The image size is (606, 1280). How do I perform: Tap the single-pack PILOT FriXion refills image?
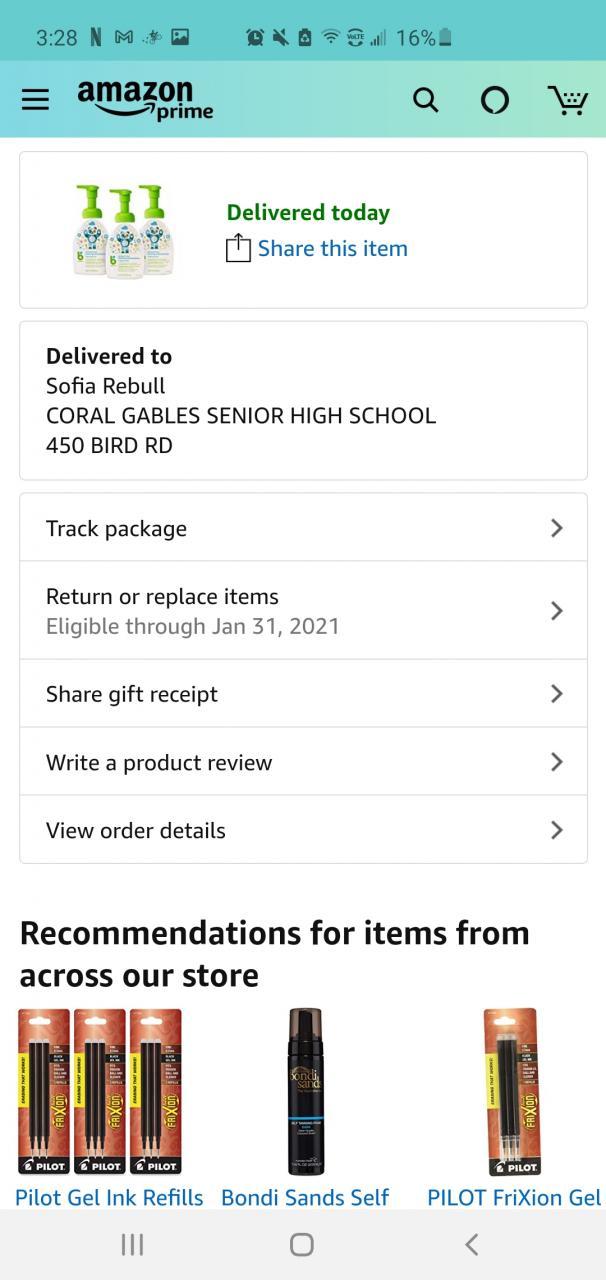510,1091
